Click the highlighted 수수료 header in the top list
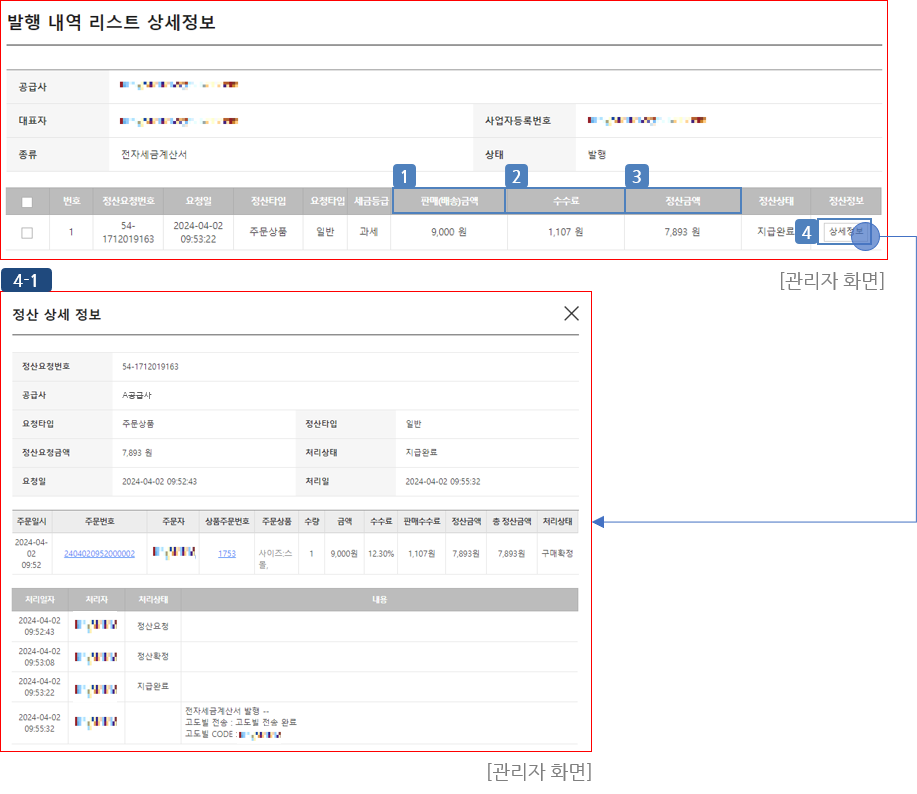 [x=566, y=201]
